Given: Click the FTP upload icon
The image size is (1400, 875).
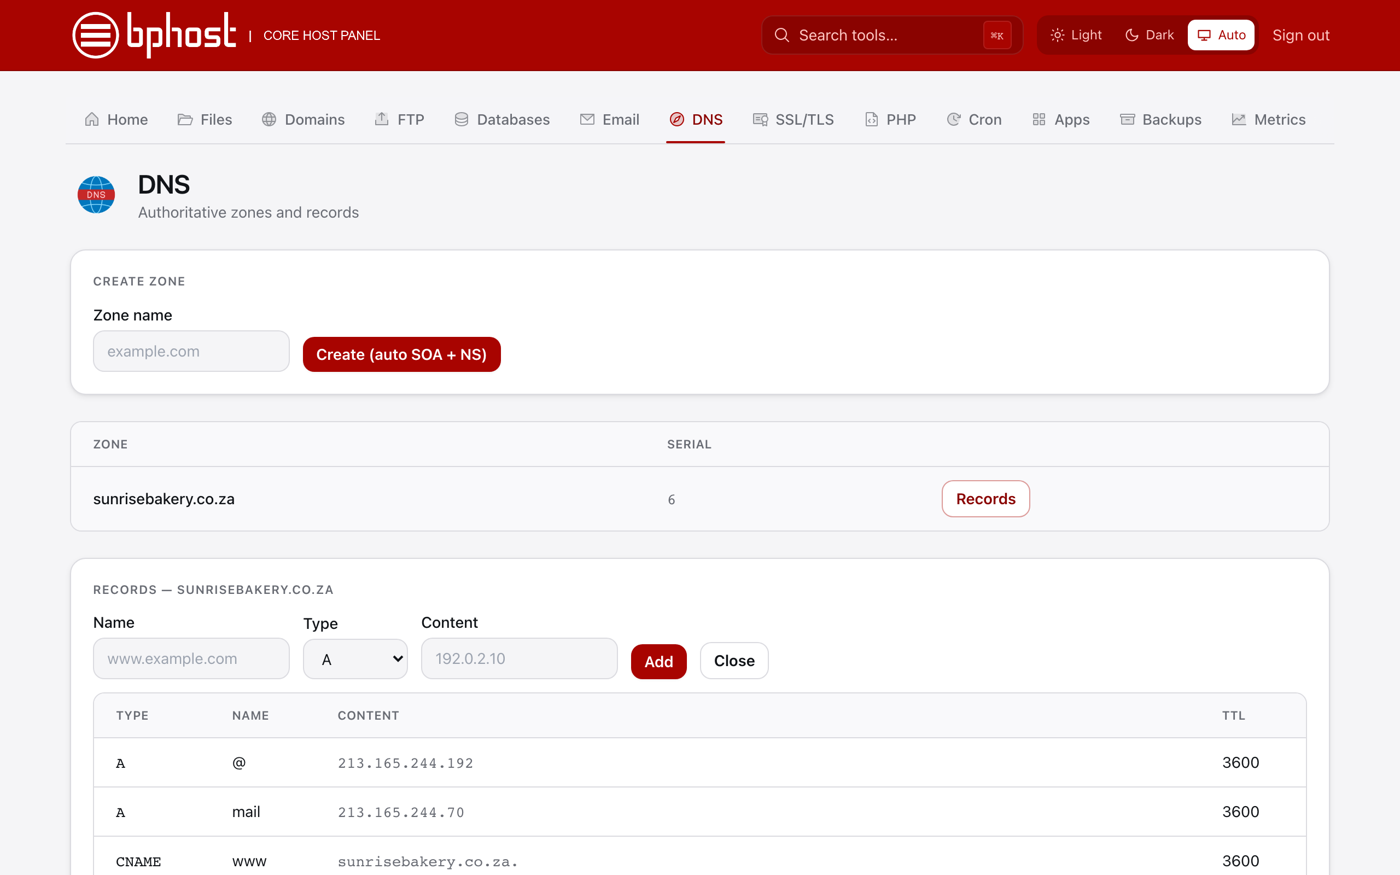Looking at the screenshot, I should click(x=382, y=119).
